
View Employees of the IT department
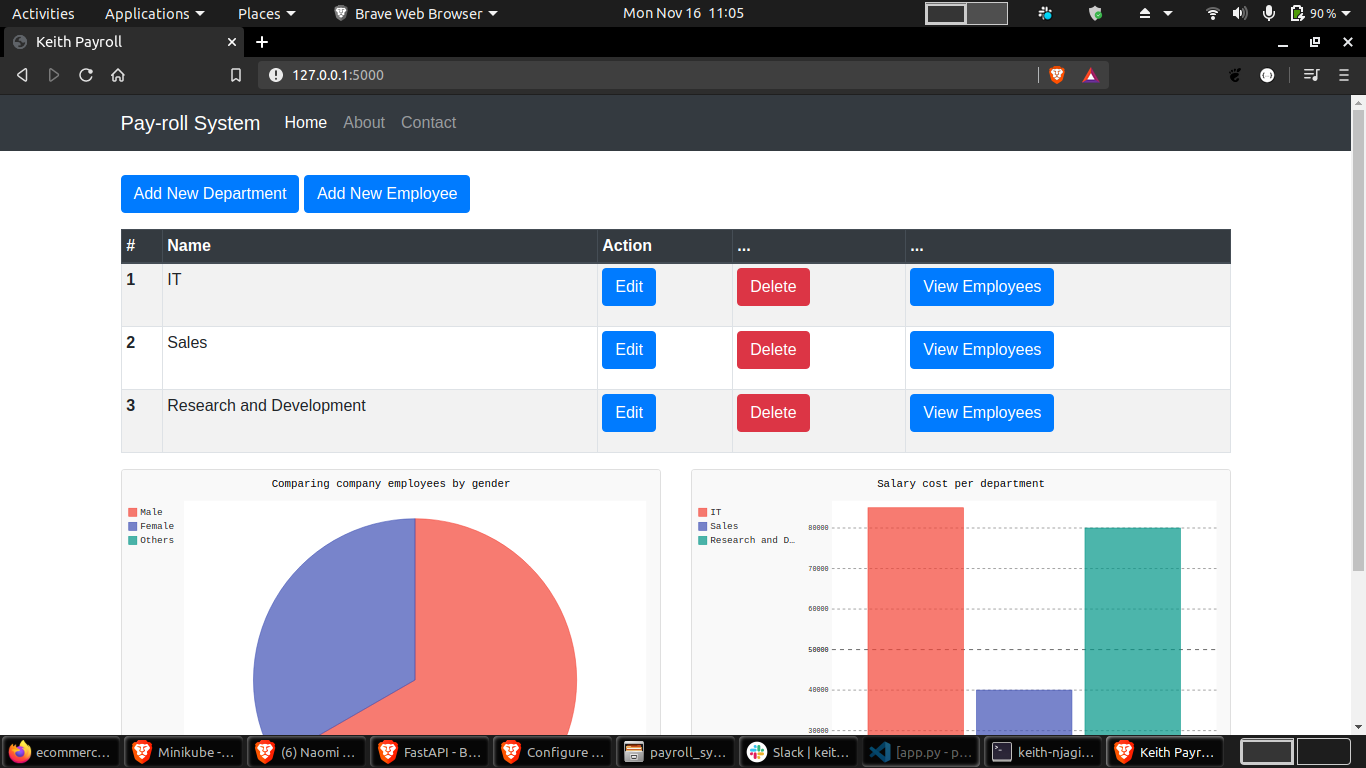click(982, 287)
